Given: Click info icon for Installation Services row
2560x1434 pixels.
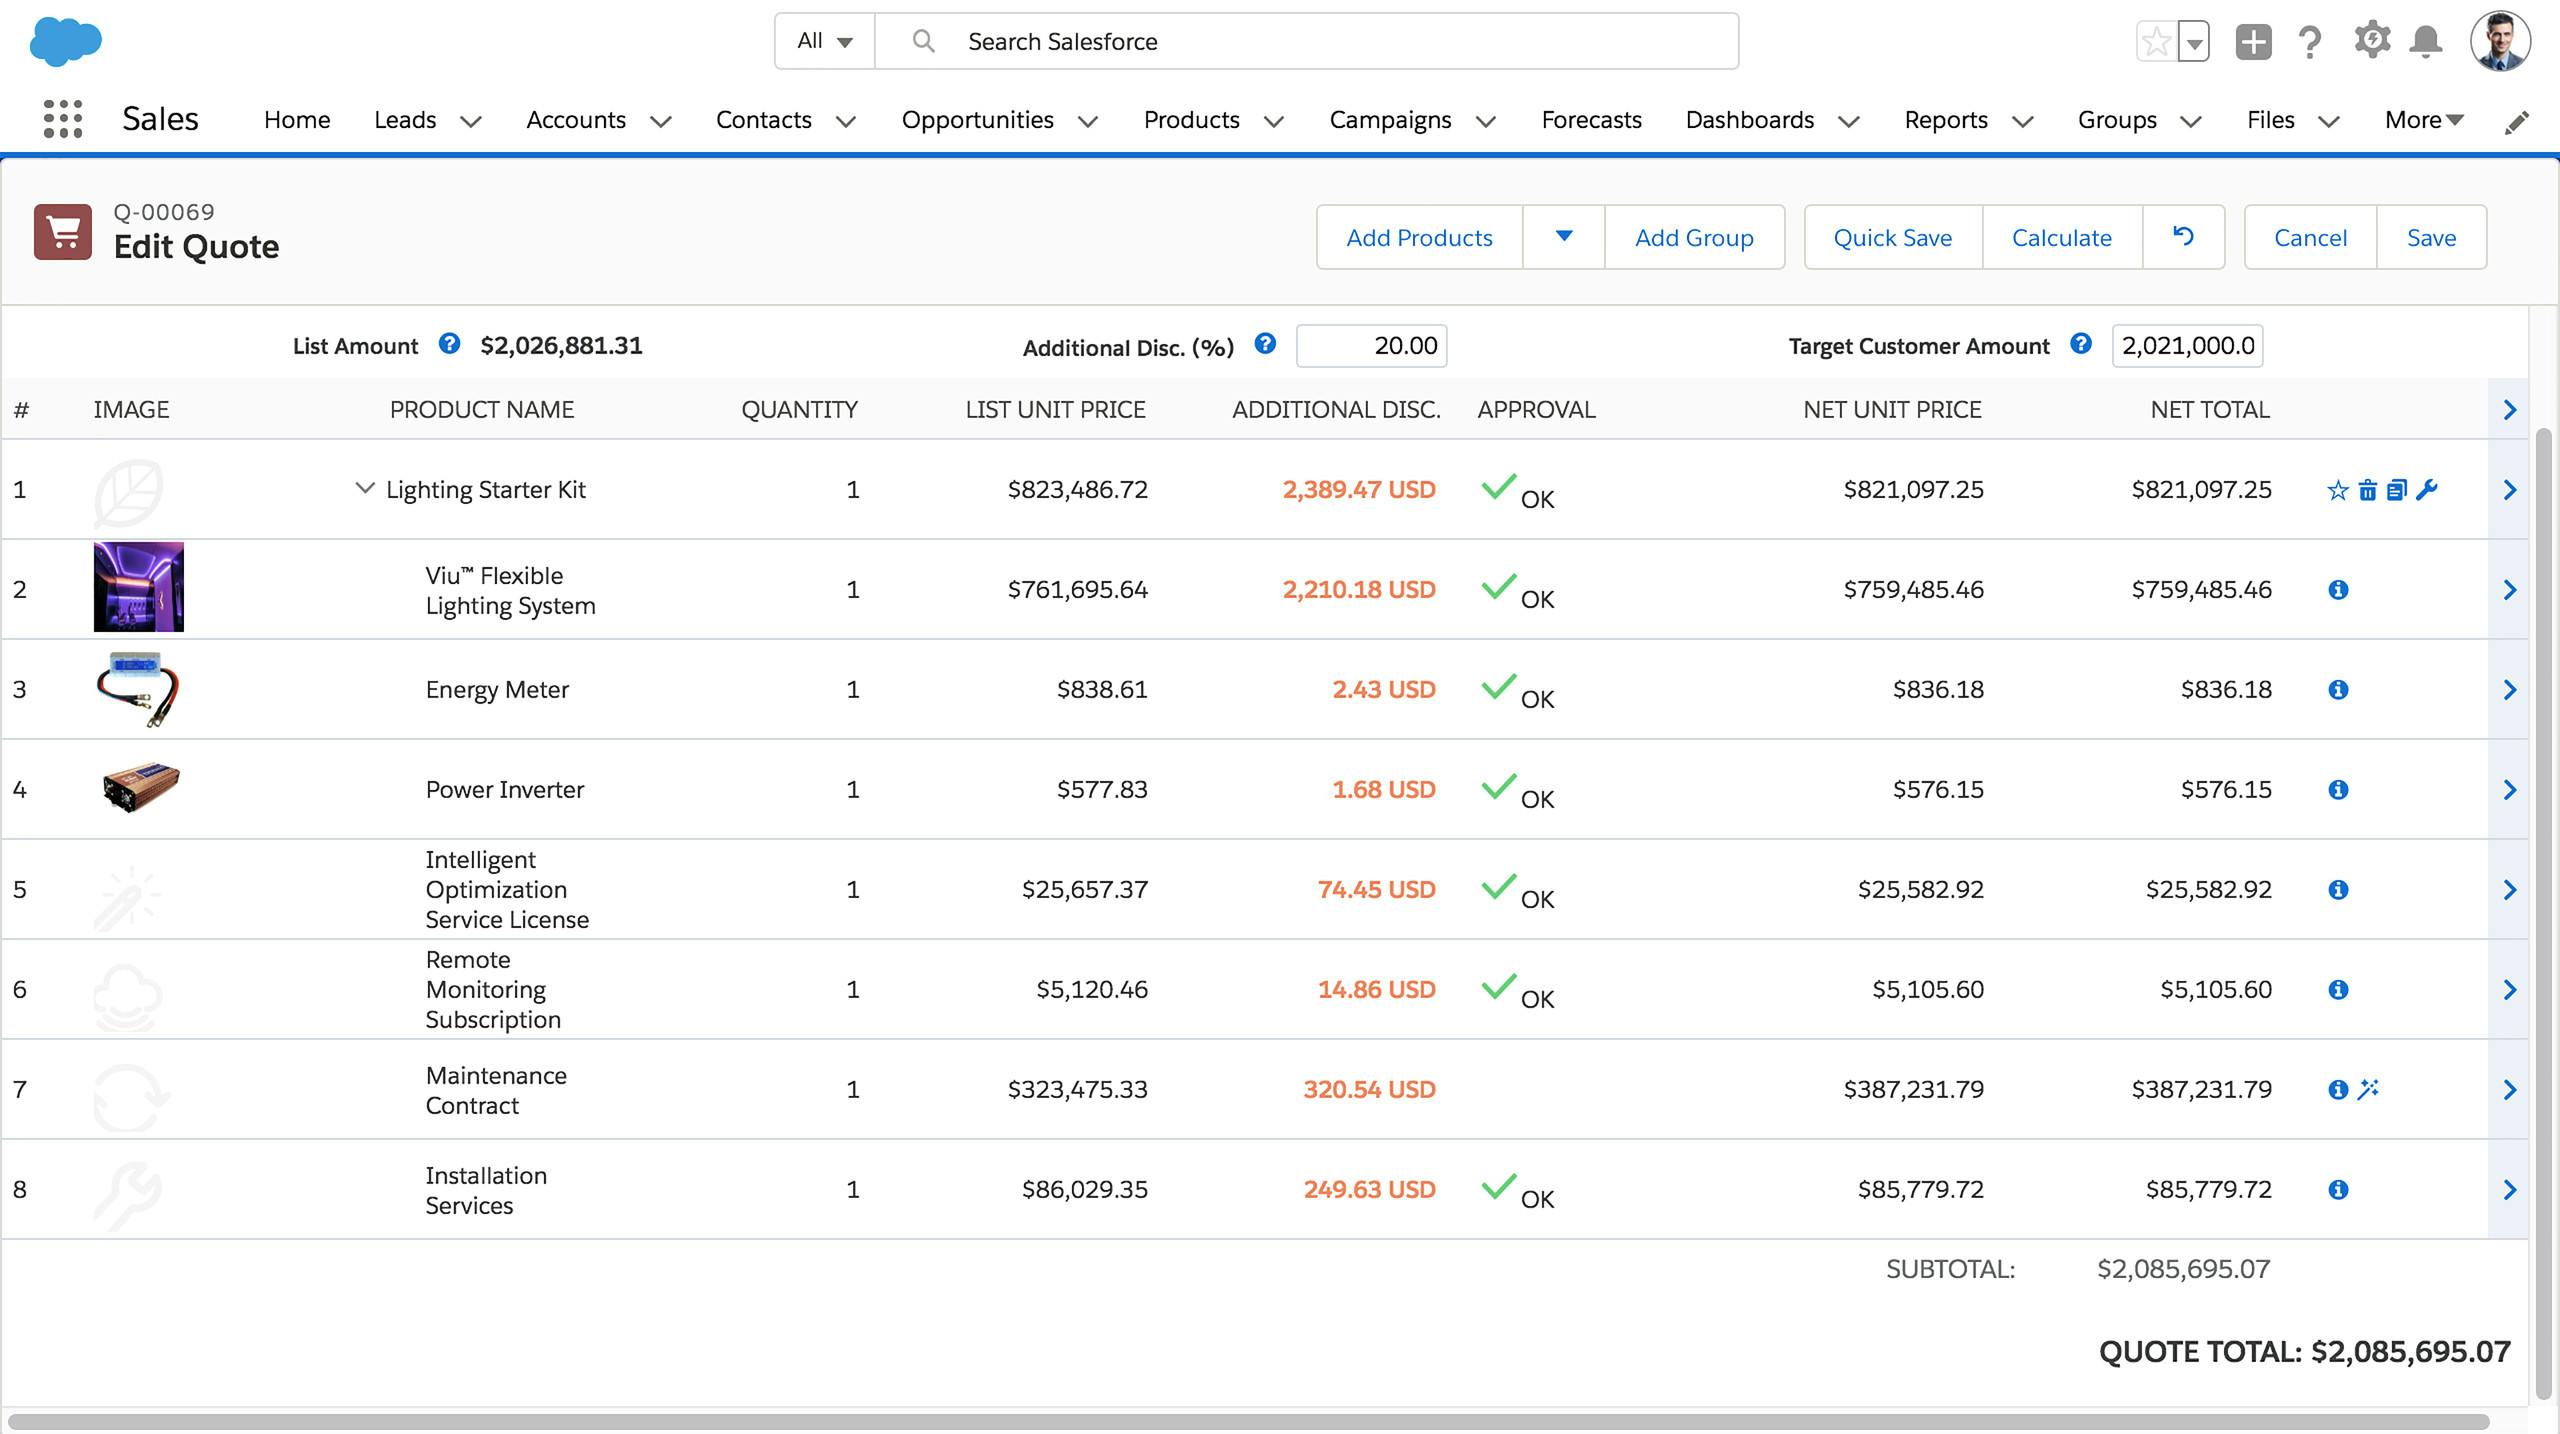Looking at the screenshot, I should point(2338,1190).
